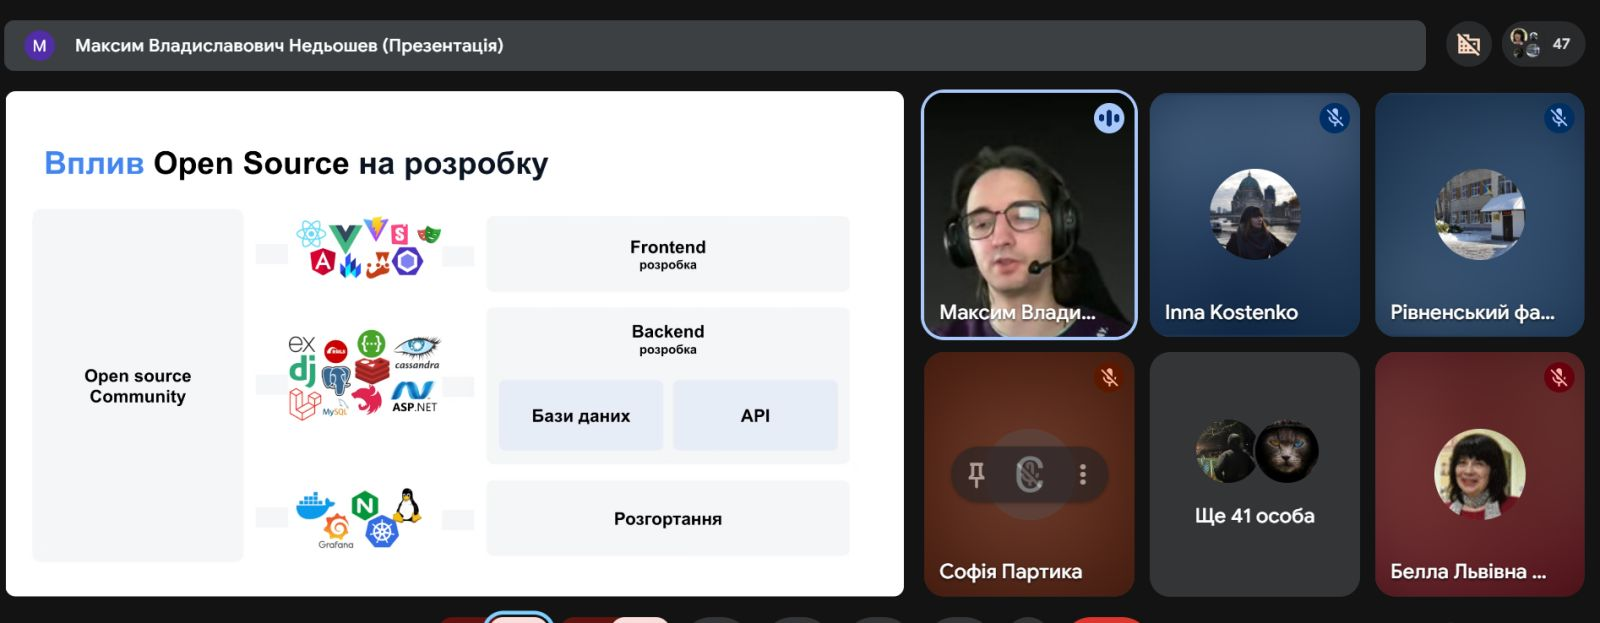Pin Софія Партика's tile using the pin icon

tap(977, 474)
